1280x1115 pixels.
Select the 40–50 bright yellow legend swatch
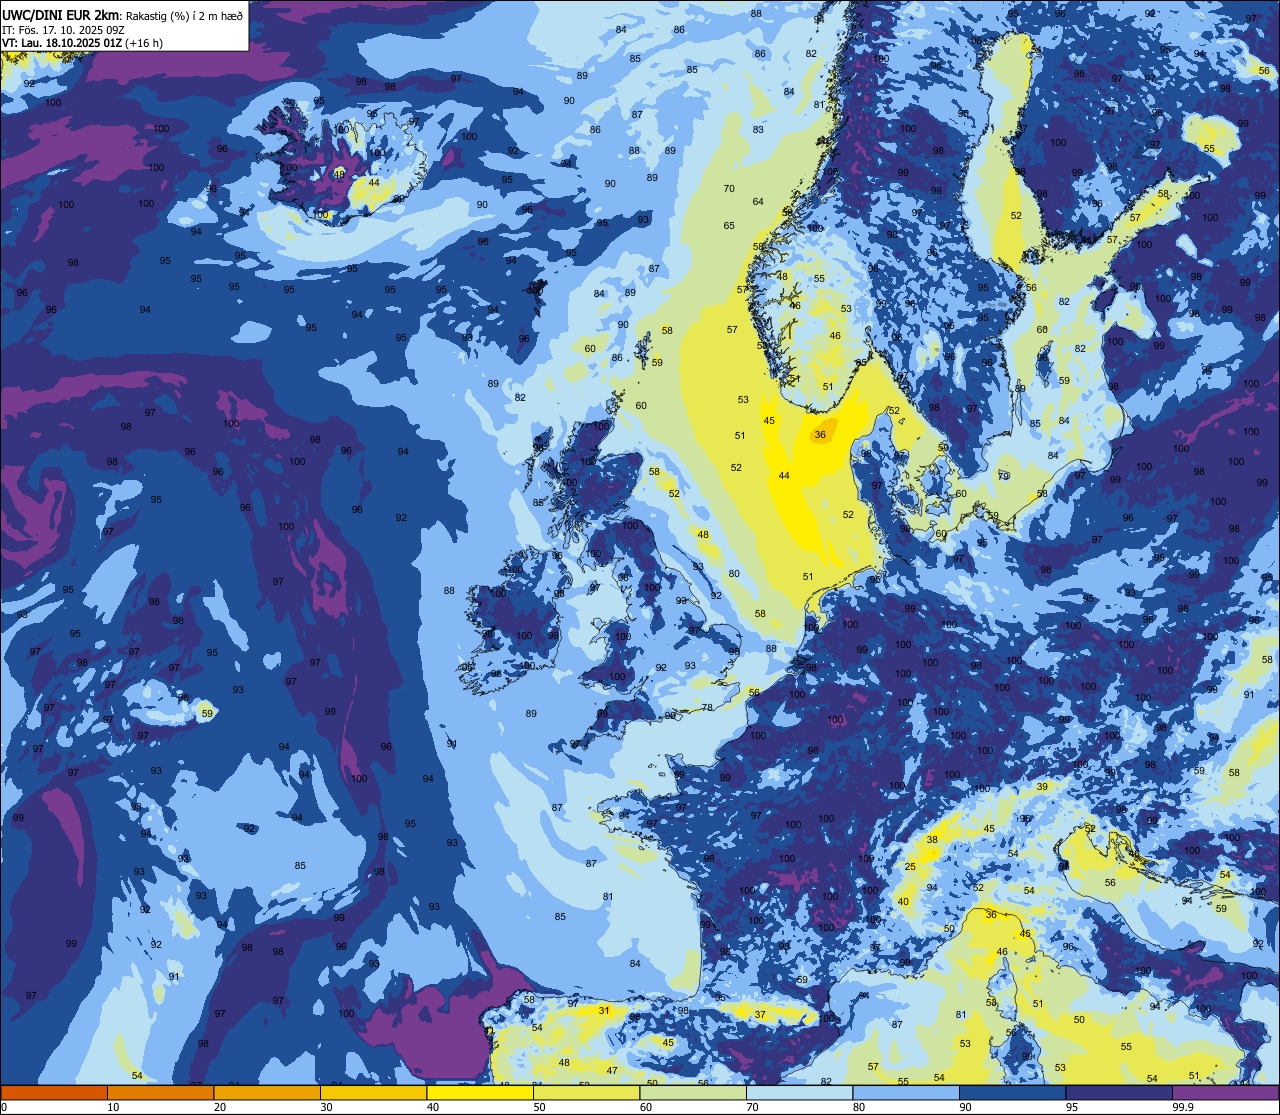pos(480,1093)
